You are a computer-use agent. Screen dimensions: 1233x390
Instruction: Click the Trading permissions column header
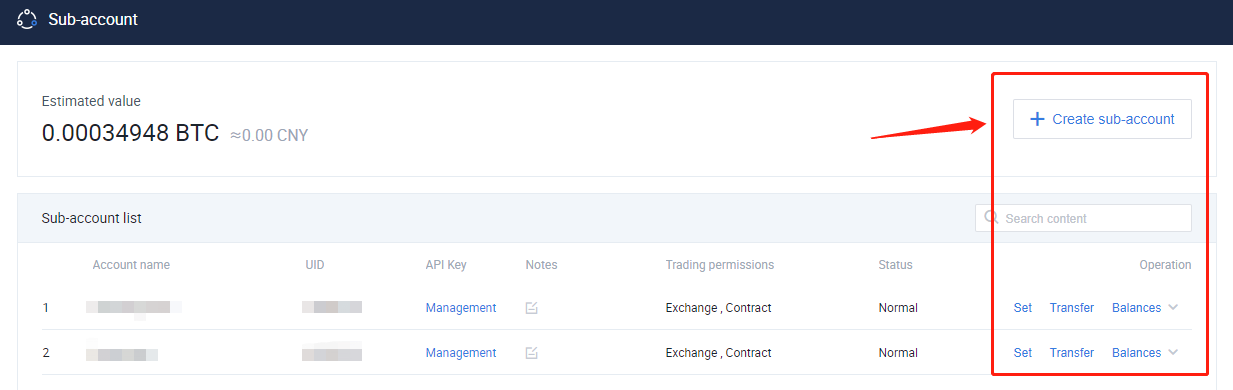coord(720,265)
